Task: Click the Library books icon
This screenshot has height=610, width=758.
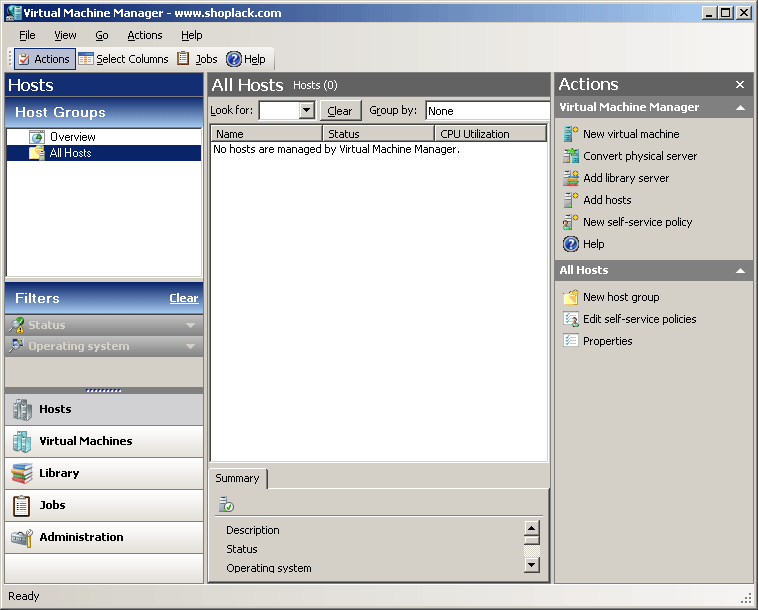Action: click(22, 473)
